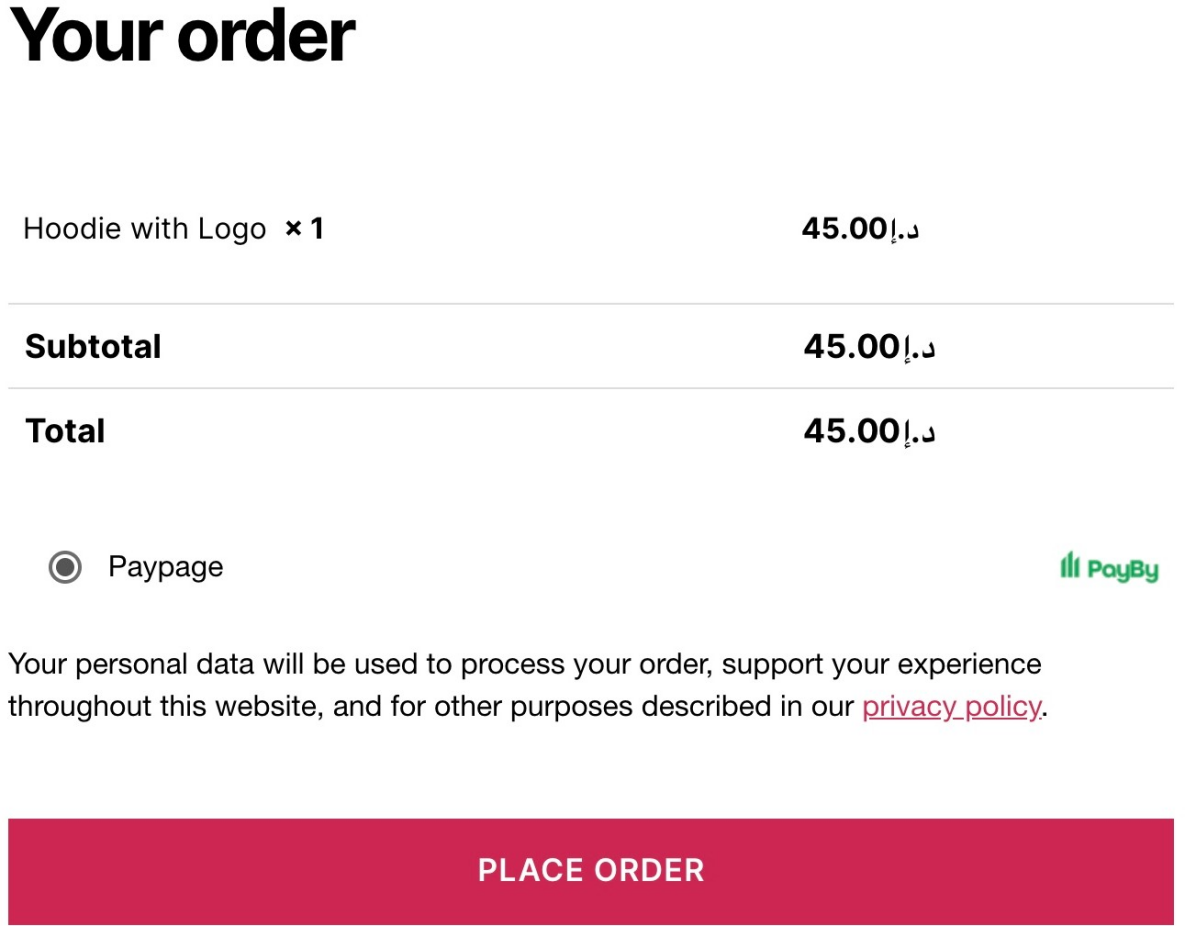Select the Paypage radio button
The image size is (1185, 926).
click(x=65, y=568)
